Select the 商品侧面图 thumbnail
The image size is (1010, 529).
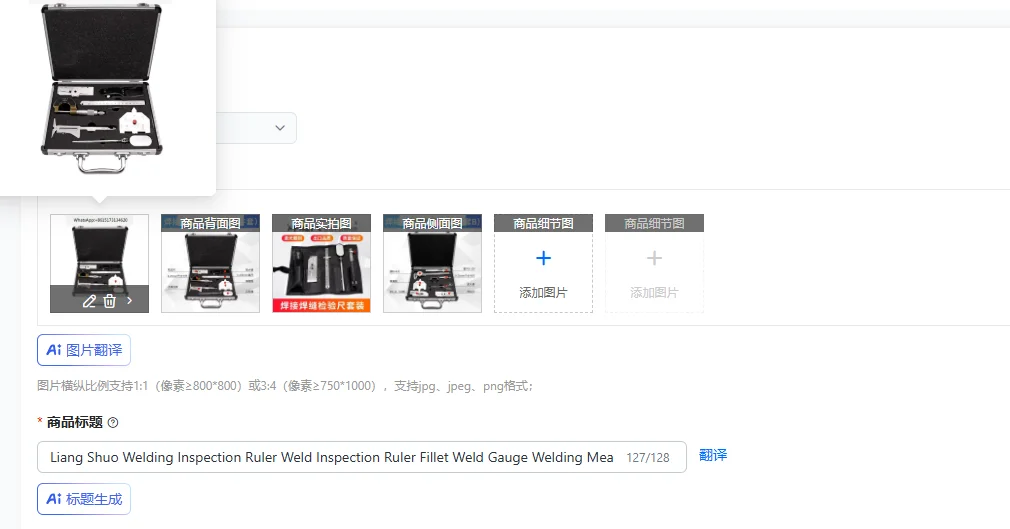coord(432,264)
